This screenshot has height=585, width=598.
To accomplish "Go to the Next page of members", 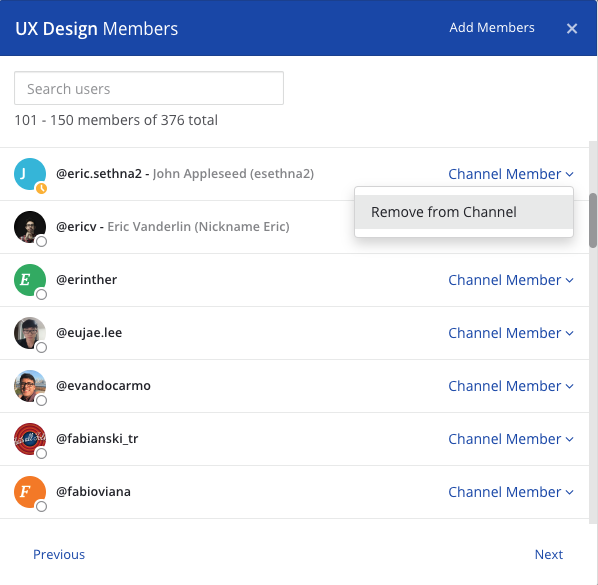I will pyautogui.click(x=548, y=554).
